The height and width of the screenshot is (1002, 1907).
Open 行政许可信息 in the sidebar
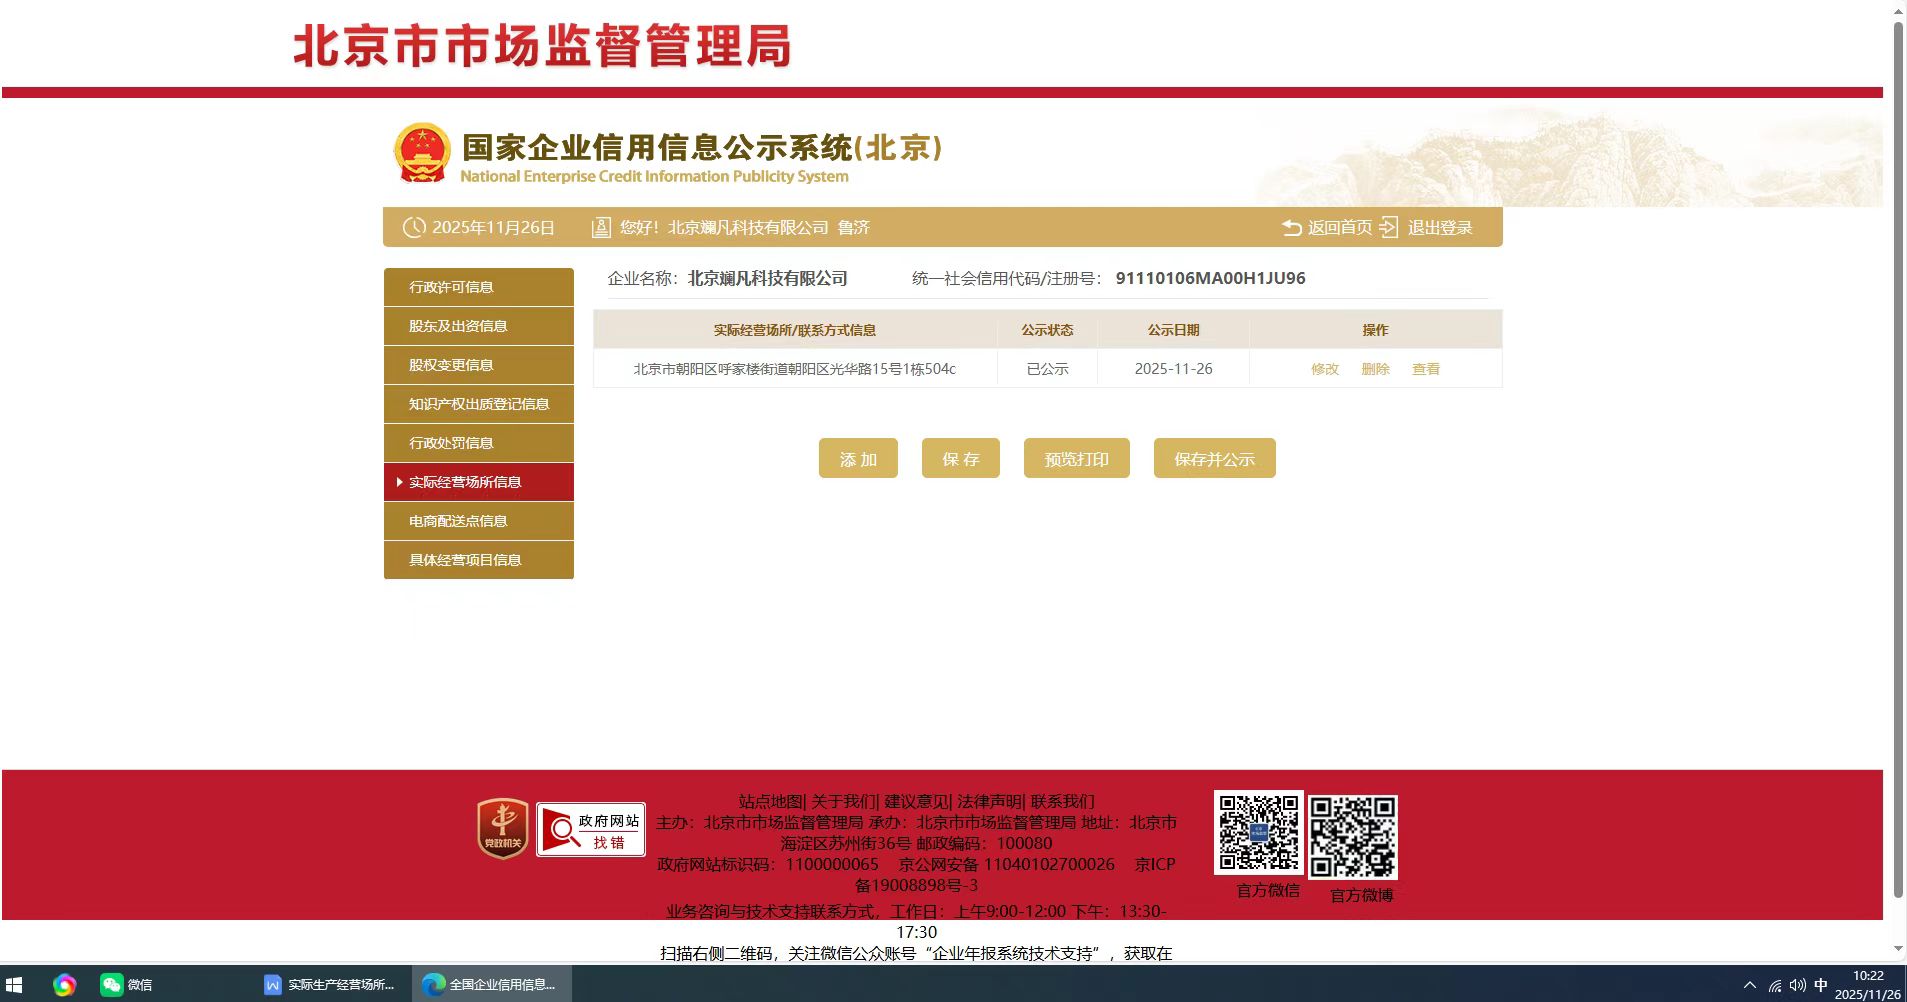pyautogui.click(x=479, y=287)
